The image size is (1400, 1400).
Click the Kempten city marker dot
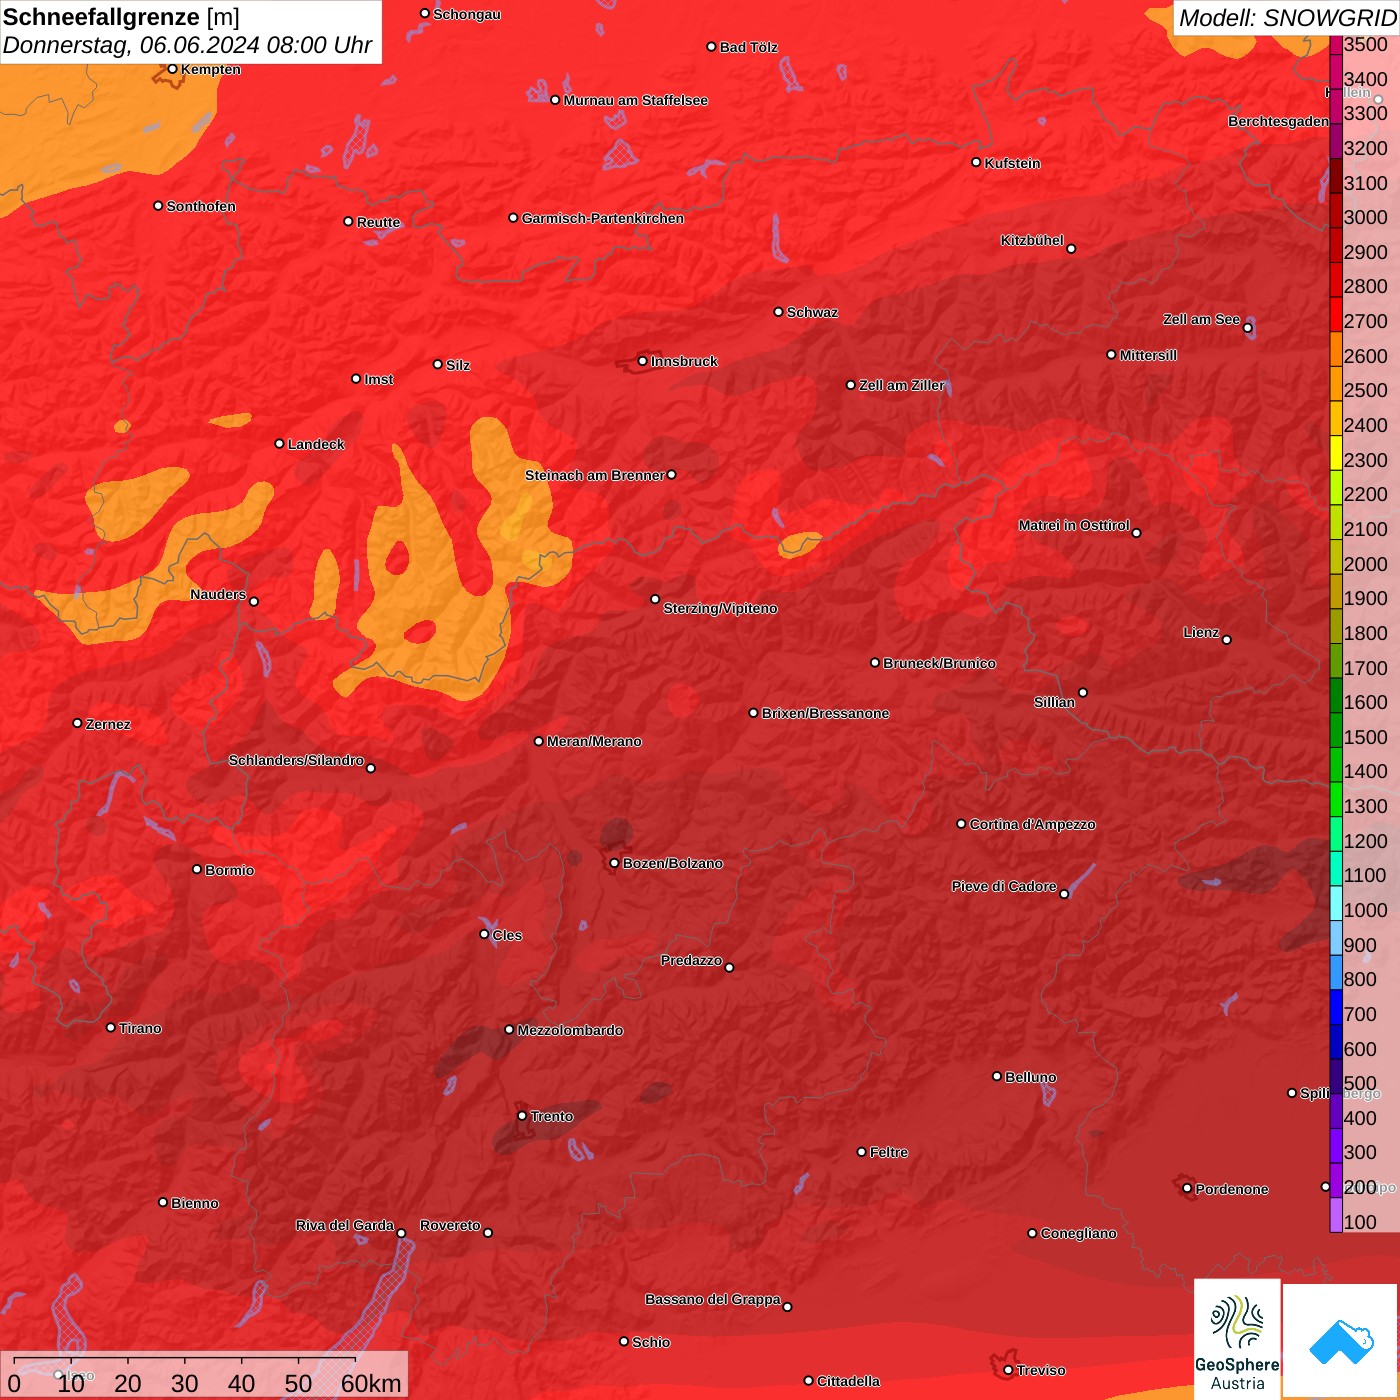[172, 69]
